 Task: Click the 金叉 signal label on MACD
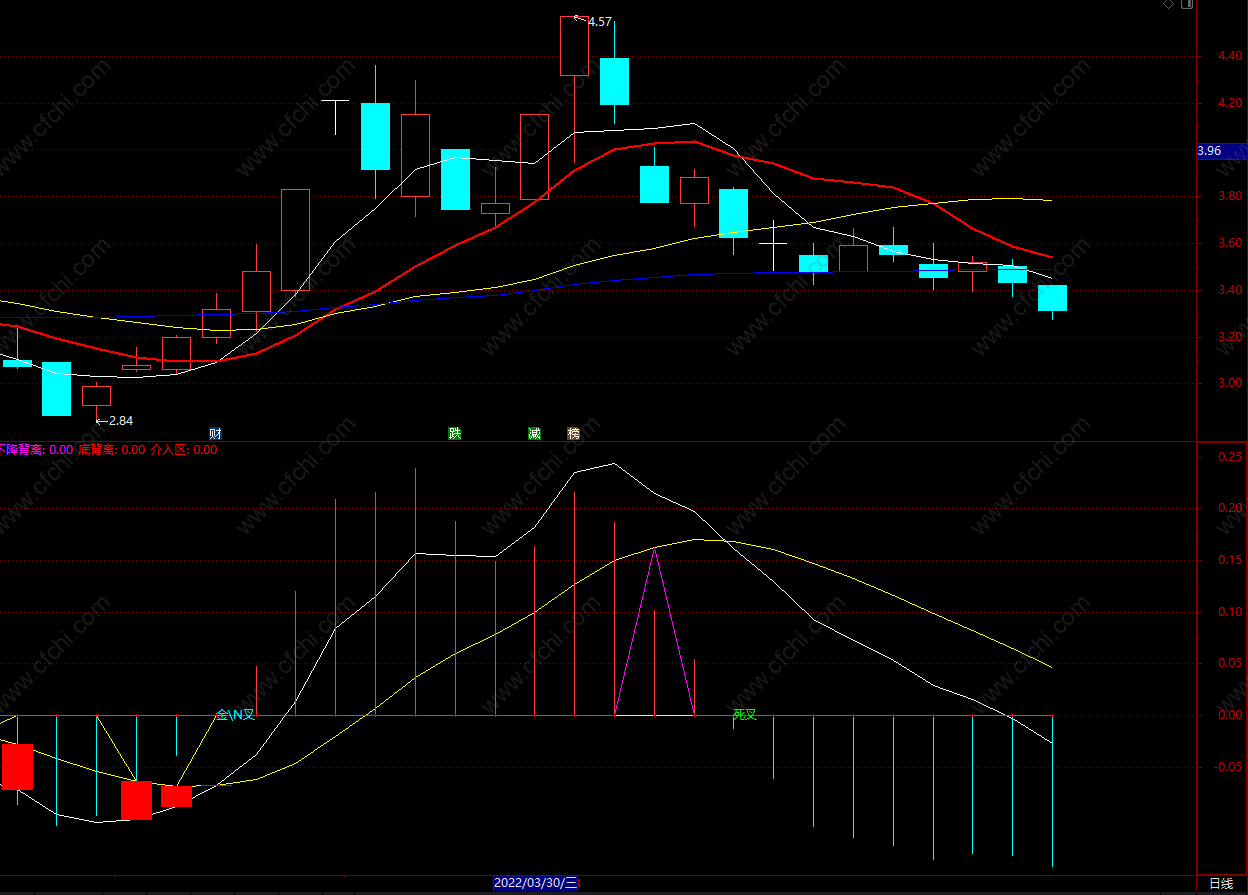(236, 715)
